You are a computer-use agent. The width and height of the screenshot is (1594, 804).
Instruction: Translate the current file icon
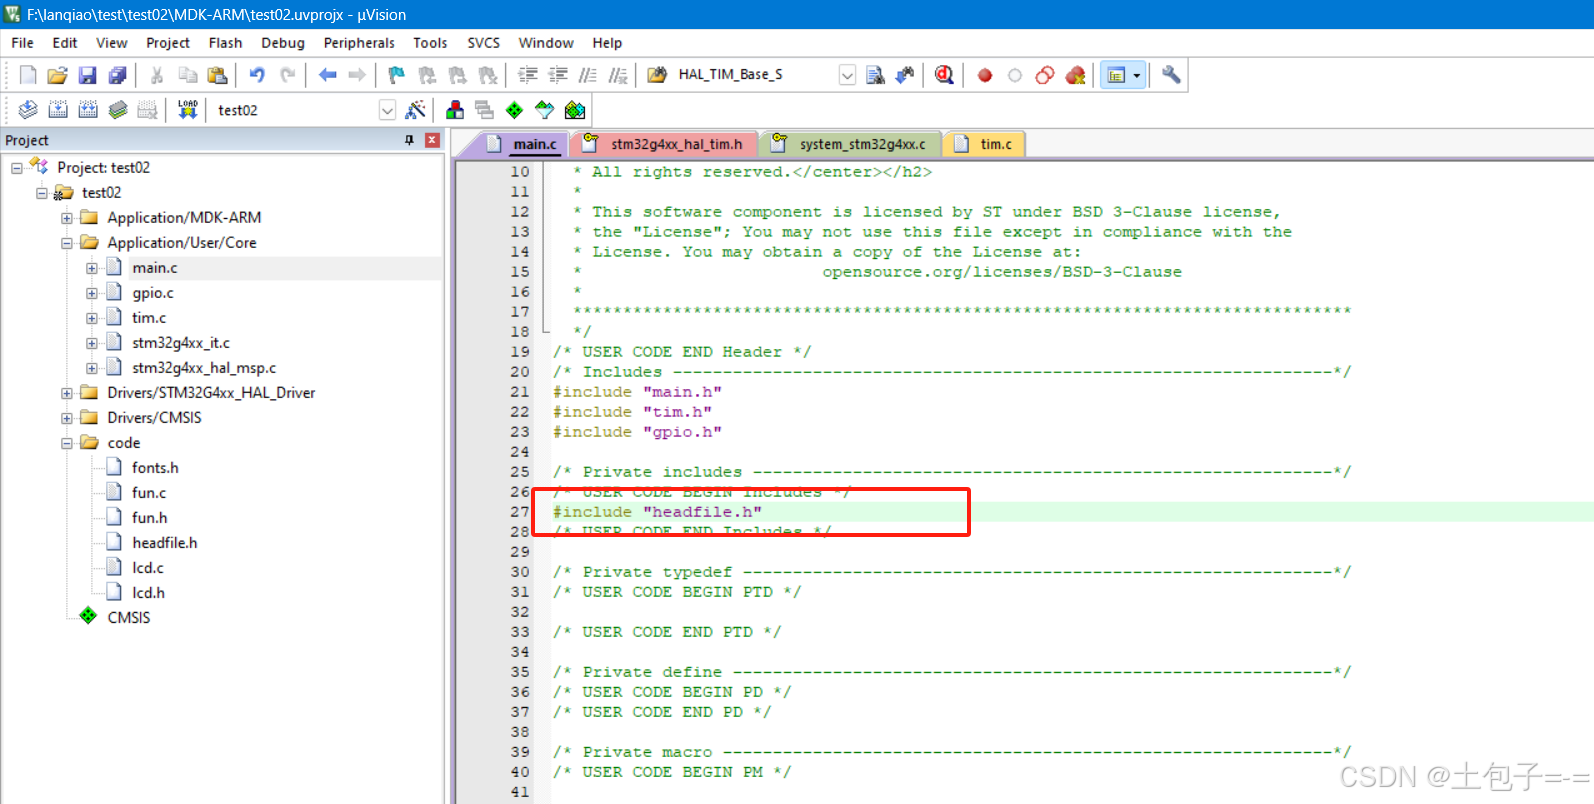click(x=28, y=110)
